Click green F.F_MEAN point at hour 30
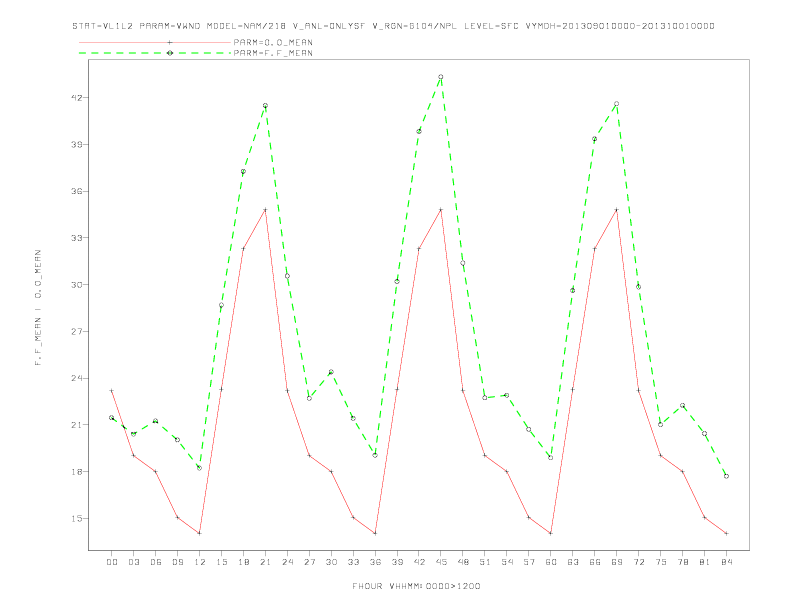The image size is (792, 612). (331, 372)
